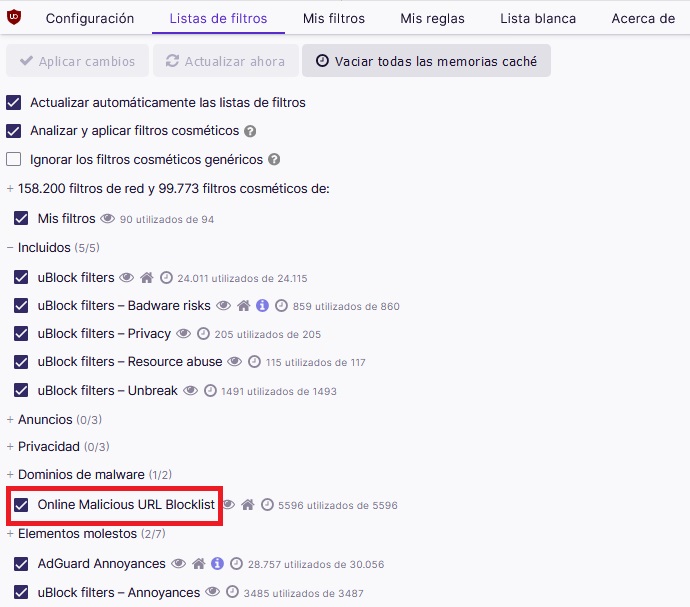Image resolution: width=690 pixels, height=607 pixels.
Task: Expand the Anuncios group
Action: pos(55,419)
